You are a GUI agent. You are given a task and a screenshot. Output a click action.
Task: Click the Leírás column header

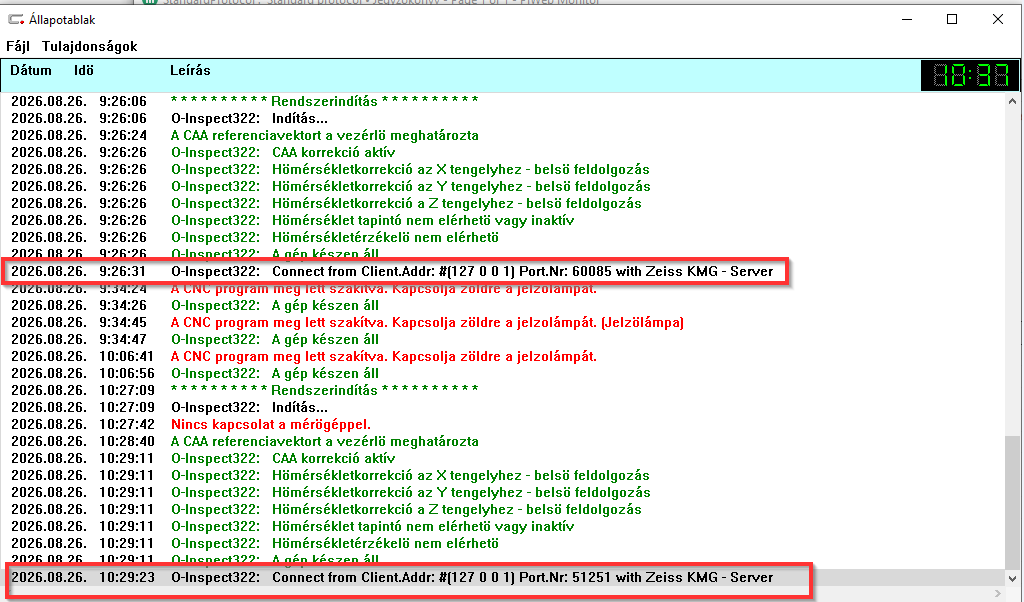point(190,71)
